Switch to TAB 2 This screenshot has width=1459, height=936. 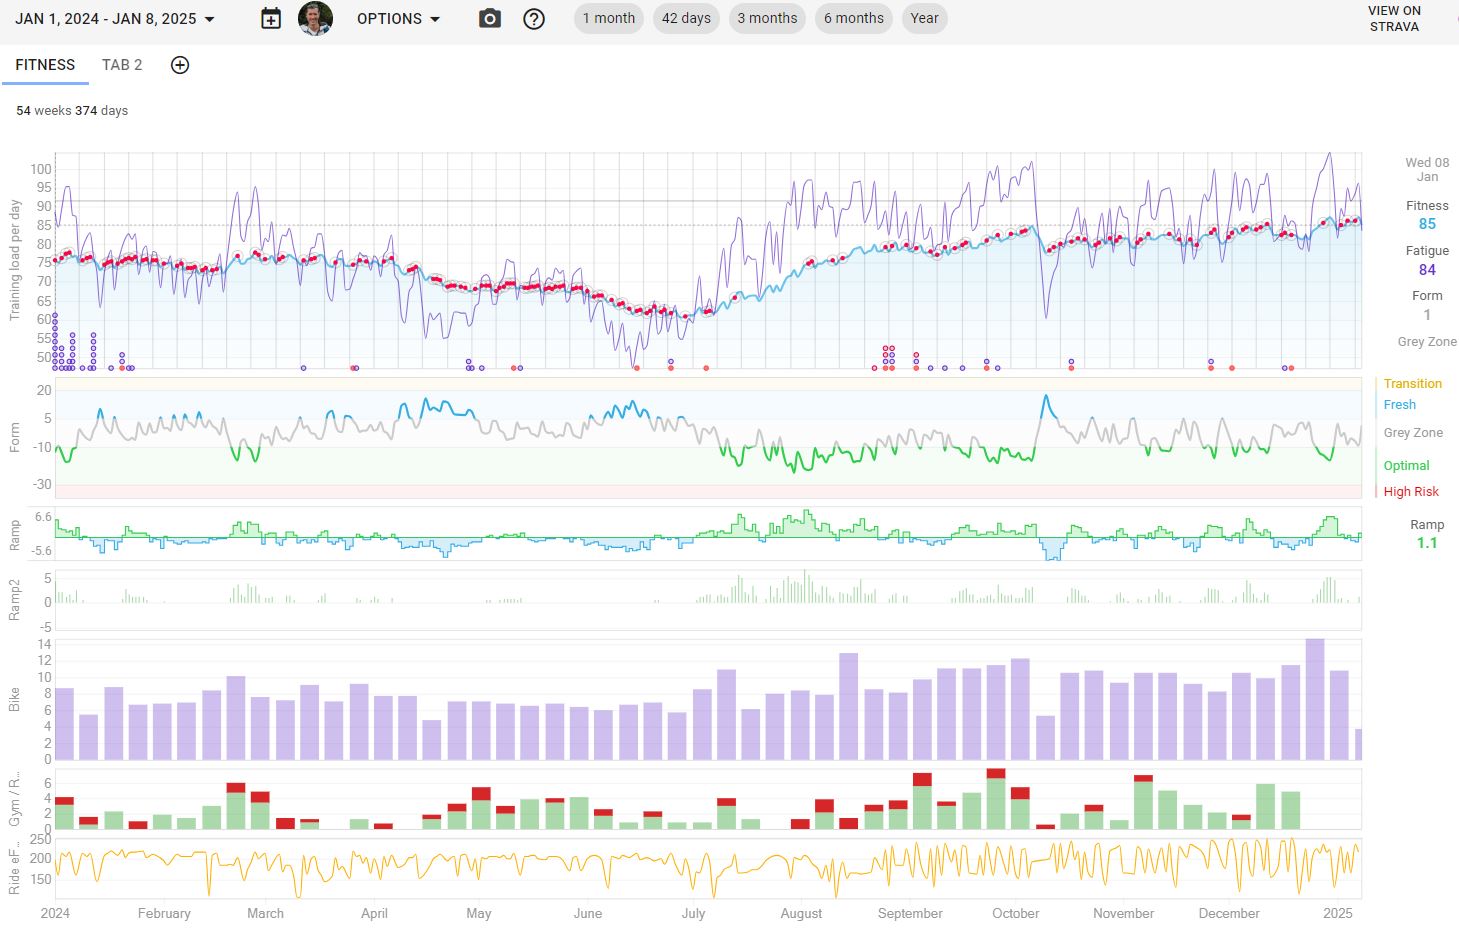coord(122,65)
